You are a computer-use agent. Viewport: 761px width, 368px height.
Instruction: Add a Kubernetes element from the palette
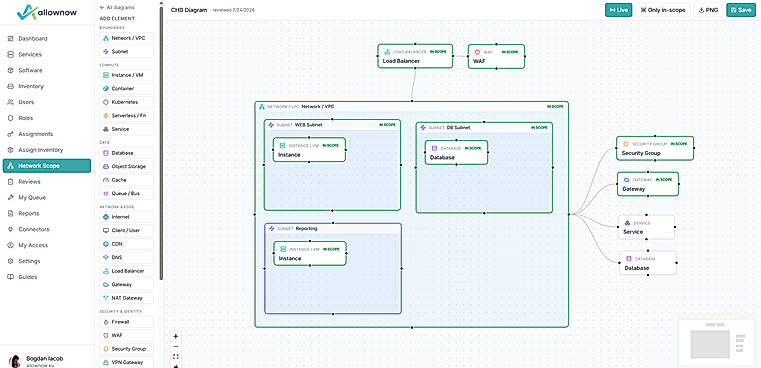coord(126,102)
